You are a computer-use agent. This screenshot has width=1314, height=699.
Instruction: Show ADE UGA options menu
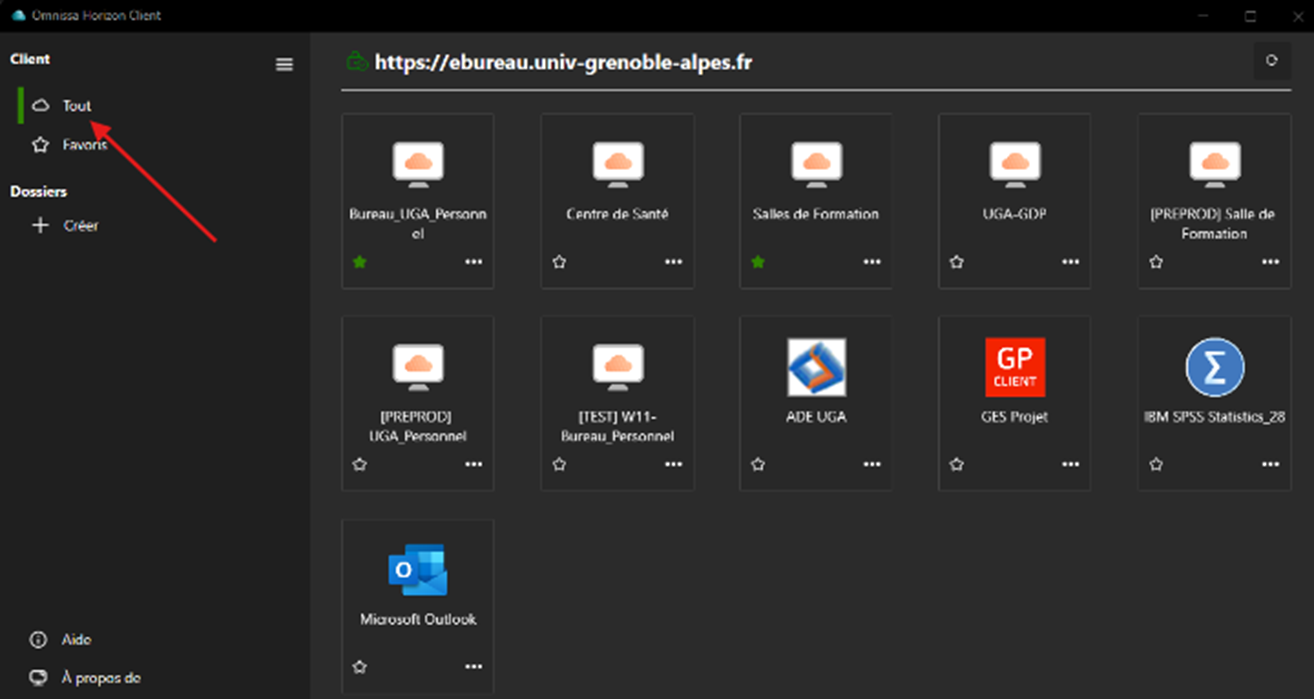(x=872, y=464)
